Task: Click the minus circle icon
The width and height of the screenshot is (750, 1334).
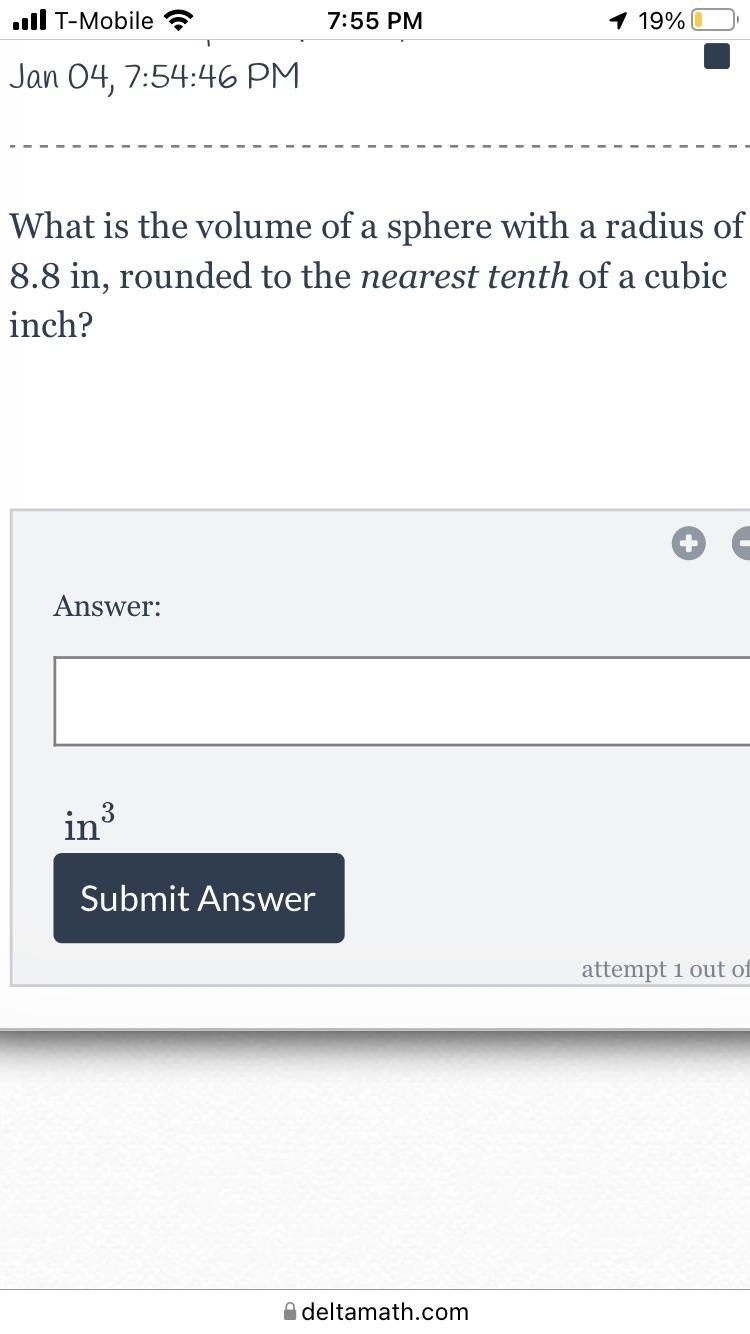Action: pyautogui.click(x=742, y=544)
